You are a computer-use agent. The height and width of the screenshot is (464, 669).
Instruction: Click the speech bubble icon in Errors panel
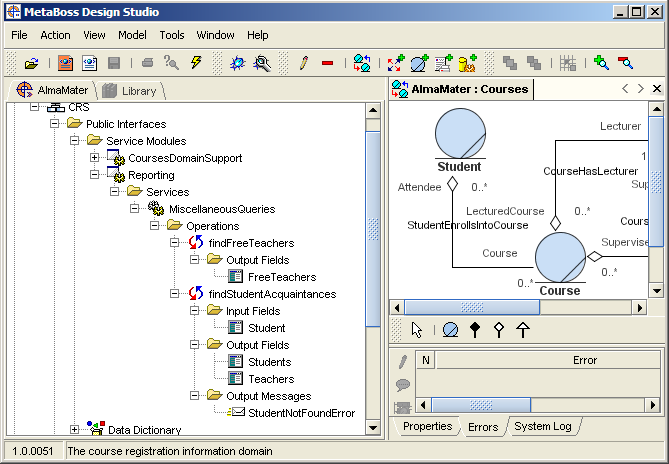(402, 385)
